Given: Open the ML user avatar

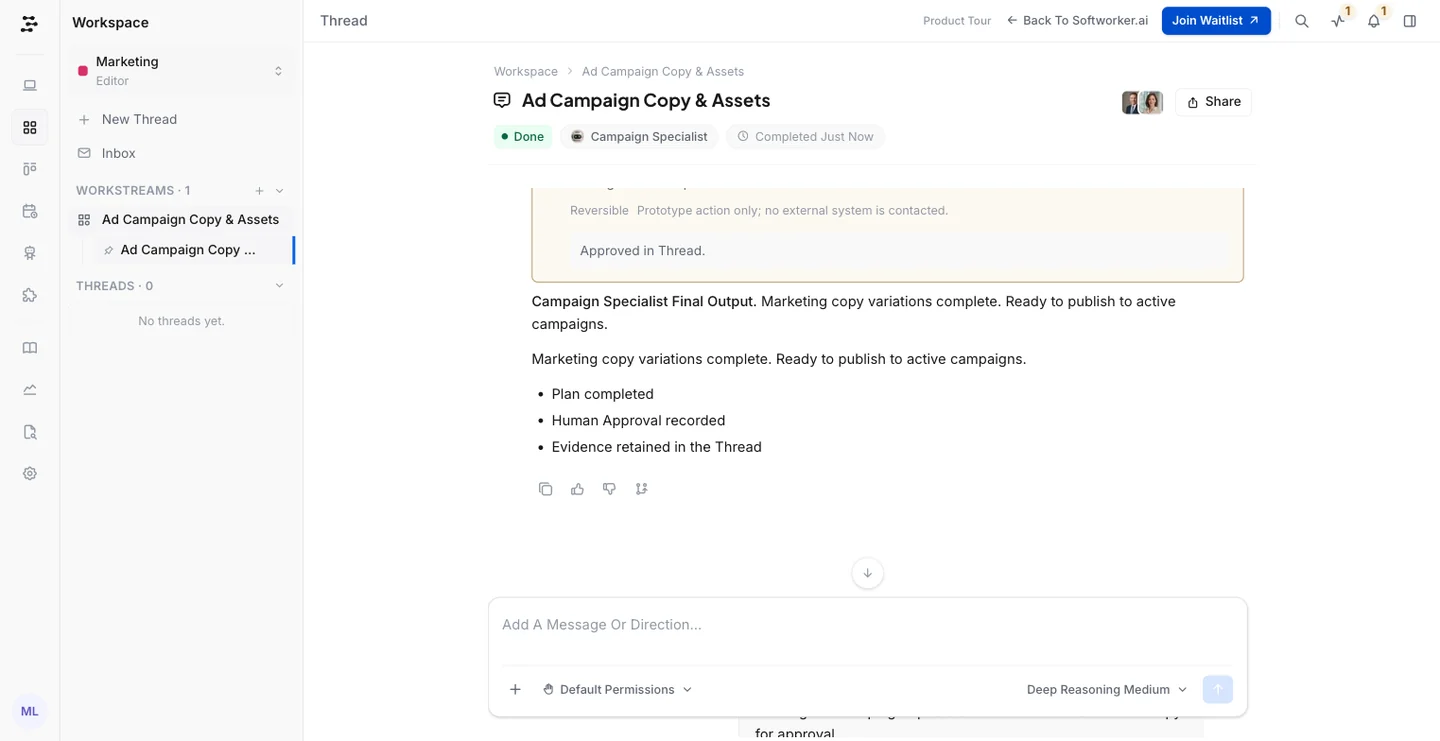Looking at the screenshot, I should pyautogui.click(x=30, y=711).
